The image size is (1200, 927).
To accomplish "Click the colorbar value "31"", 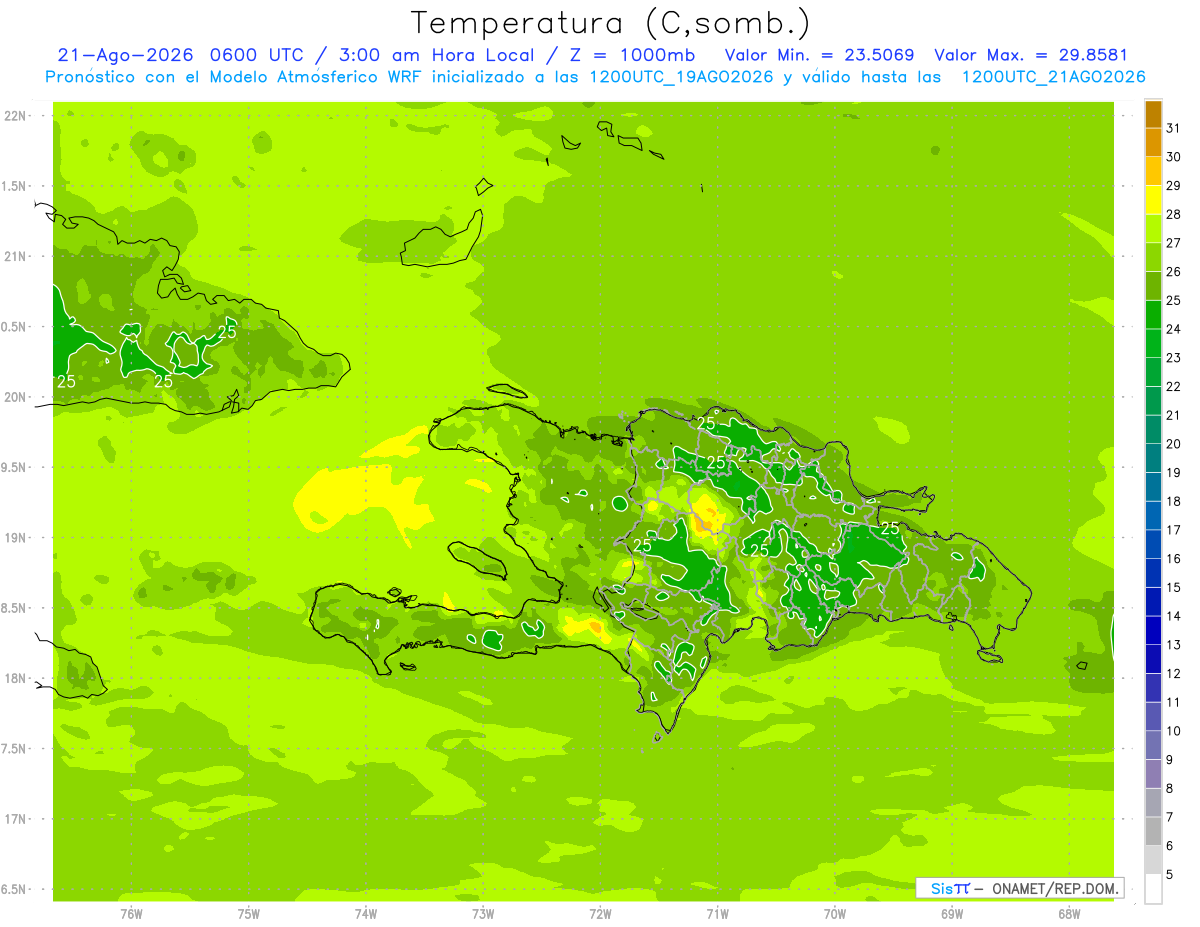I will pos(1173,128).
